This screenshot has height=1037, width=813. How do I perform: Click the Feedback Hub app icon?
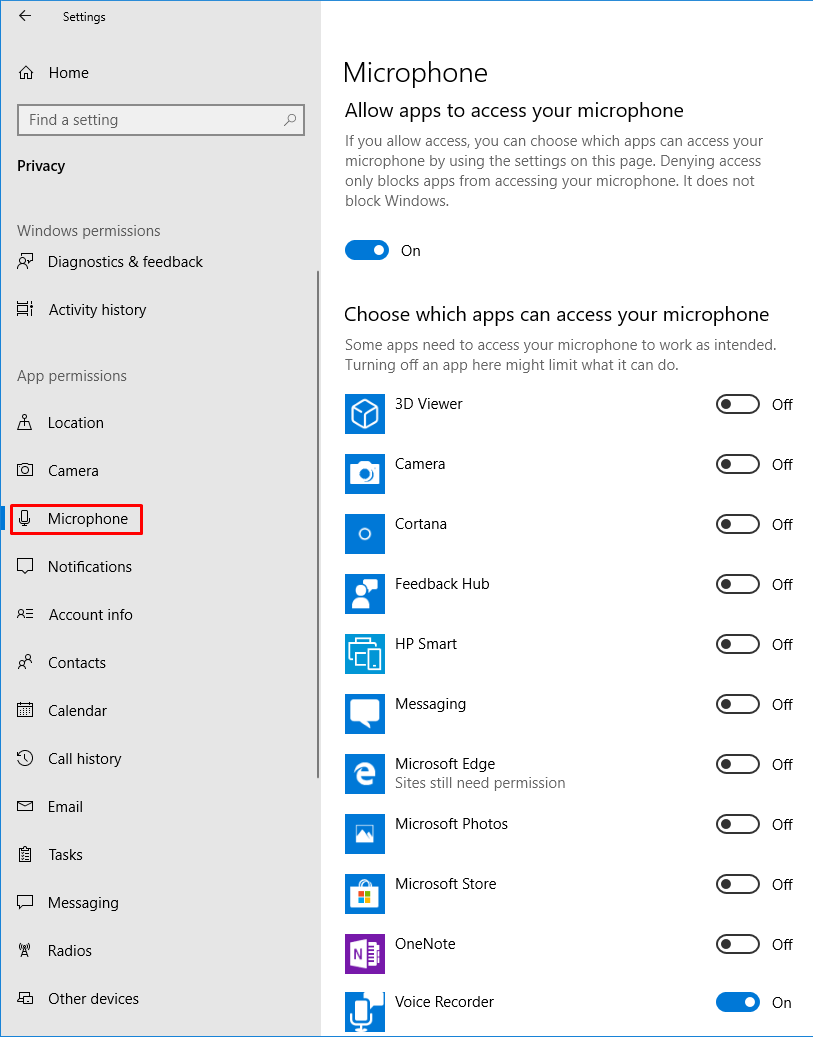(365, 594)
